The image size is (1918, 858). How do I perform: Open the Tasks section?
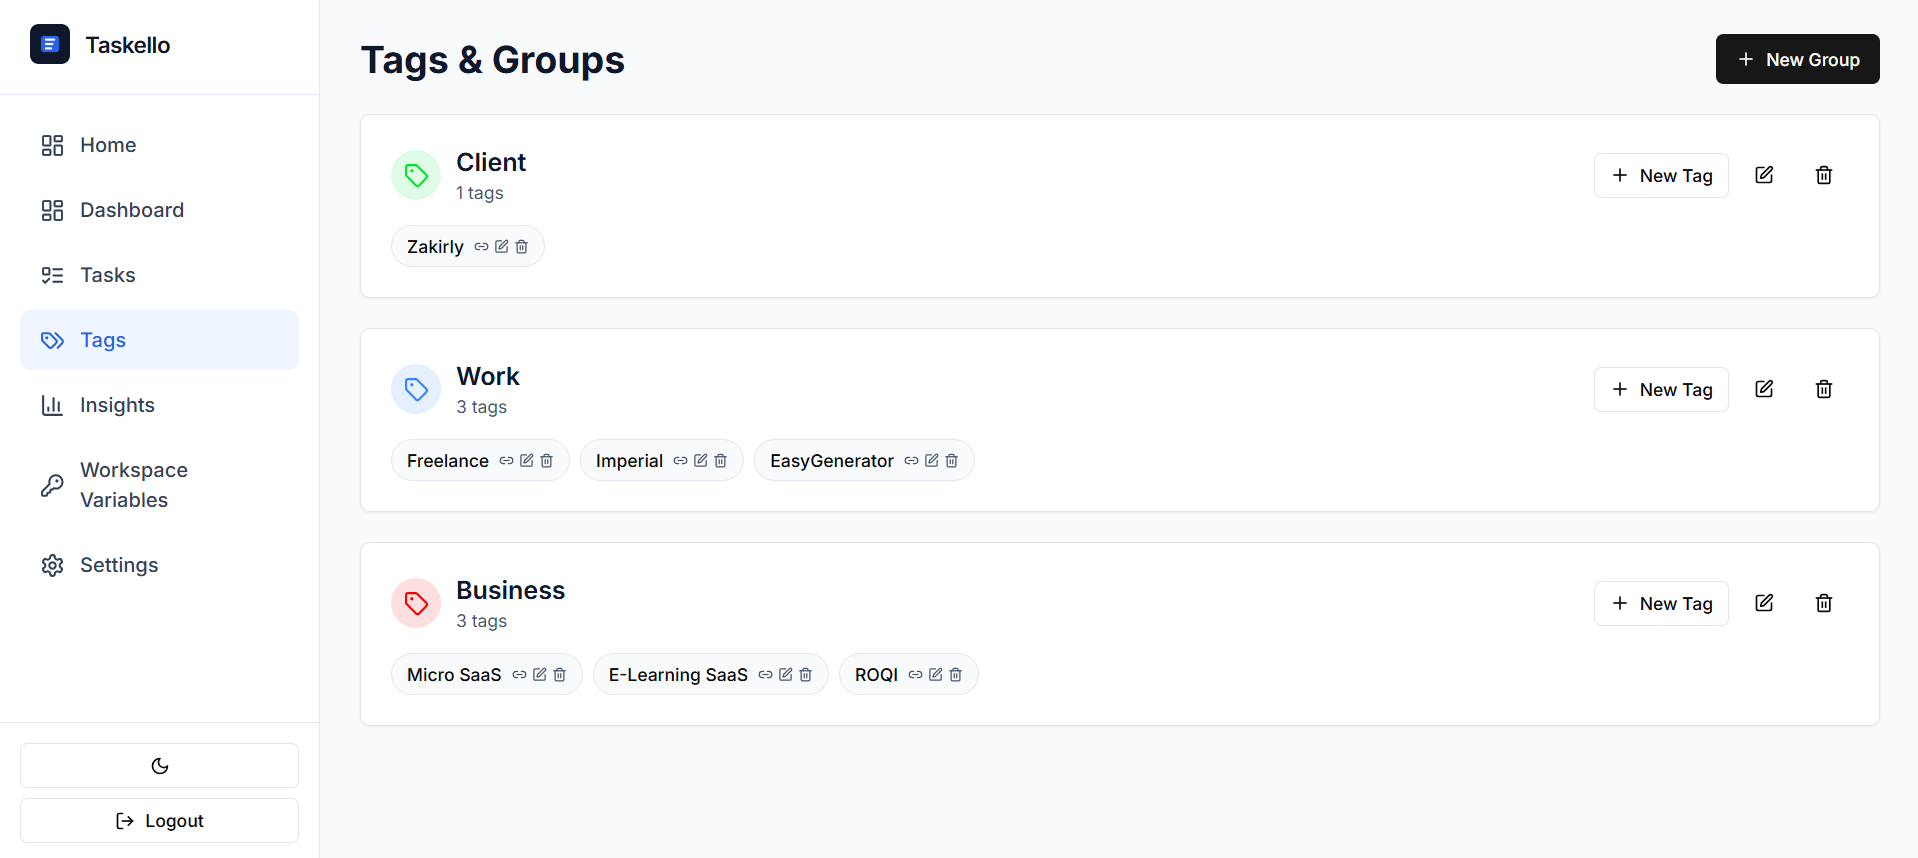pos(159,275)
